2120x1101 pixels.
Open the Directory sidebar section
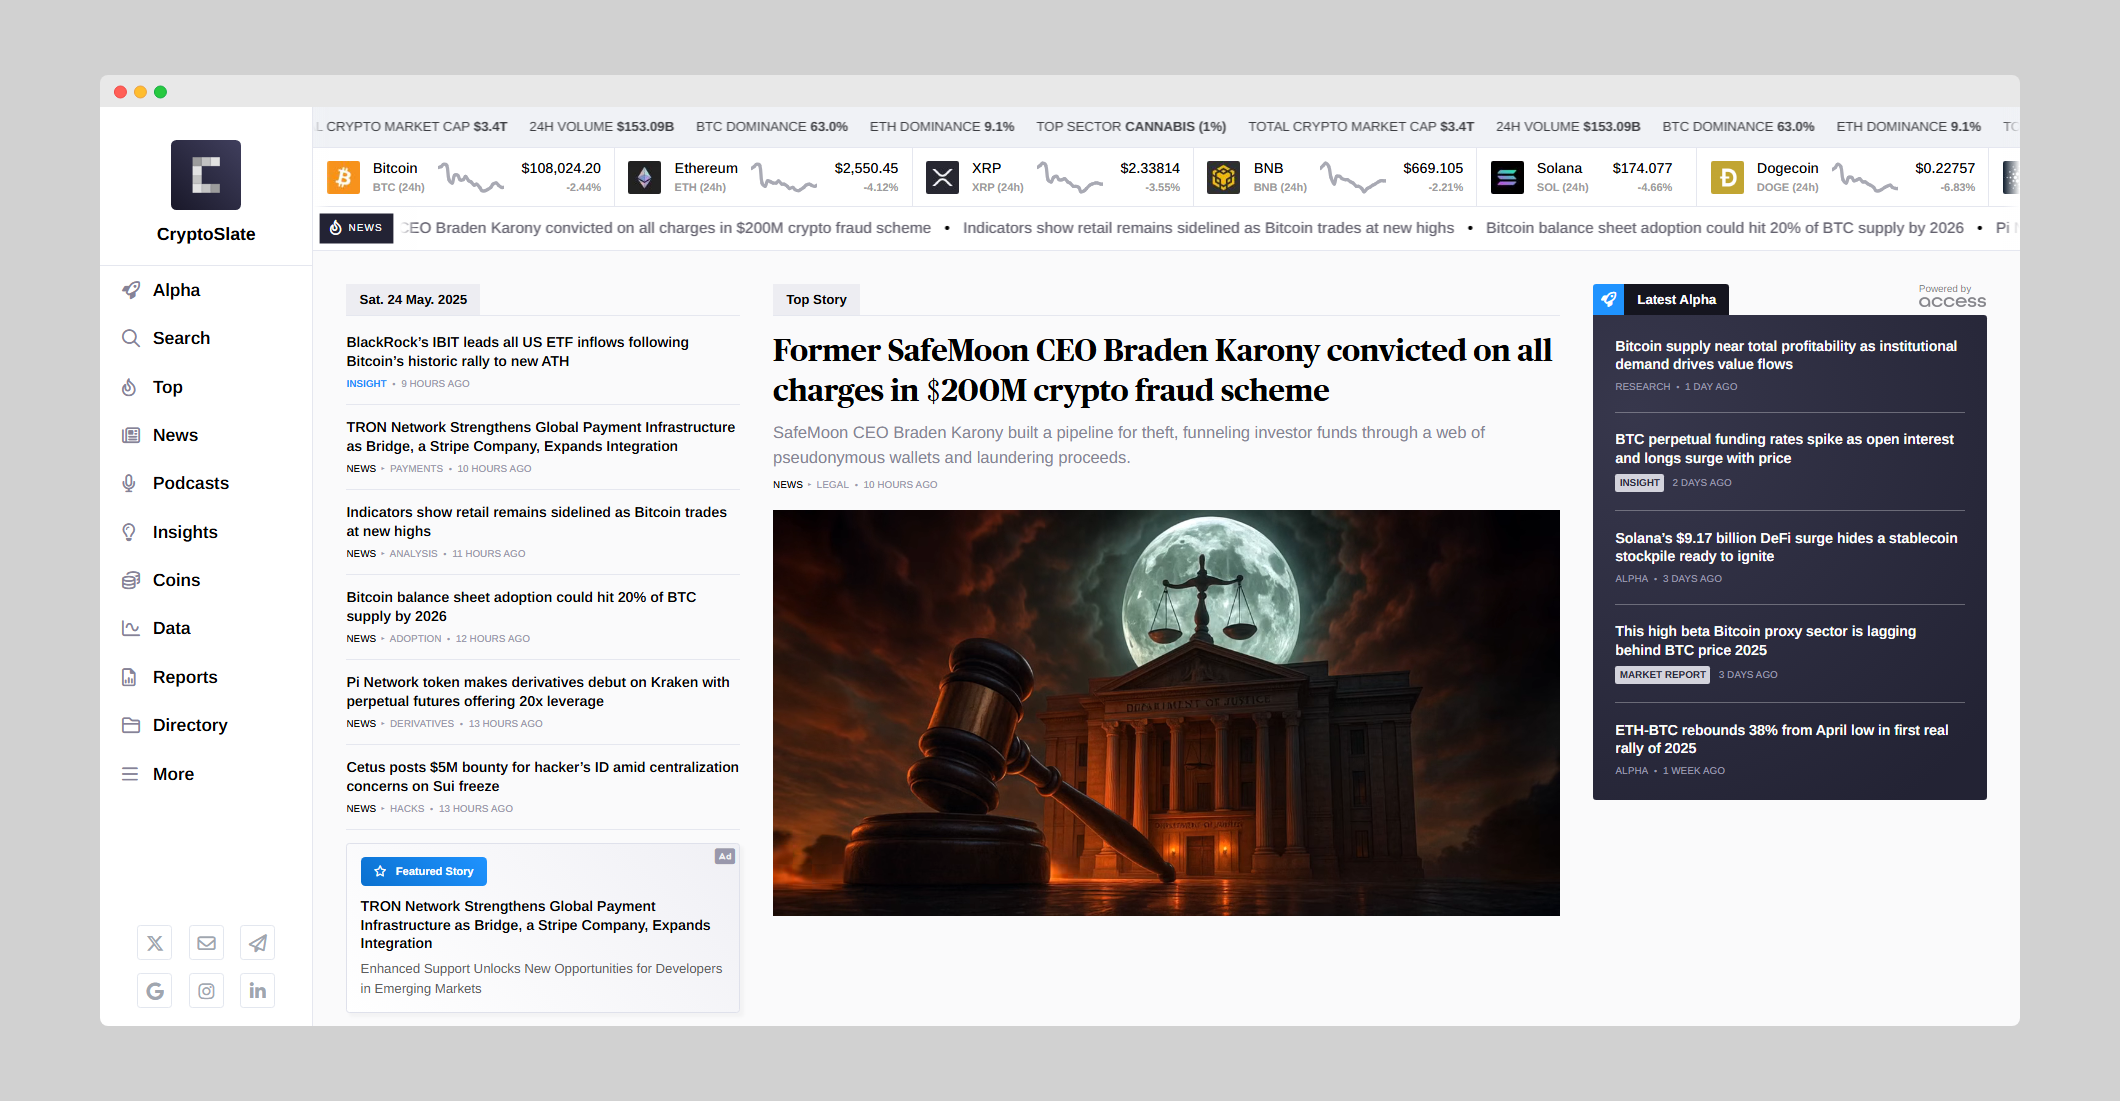point(189,725)
